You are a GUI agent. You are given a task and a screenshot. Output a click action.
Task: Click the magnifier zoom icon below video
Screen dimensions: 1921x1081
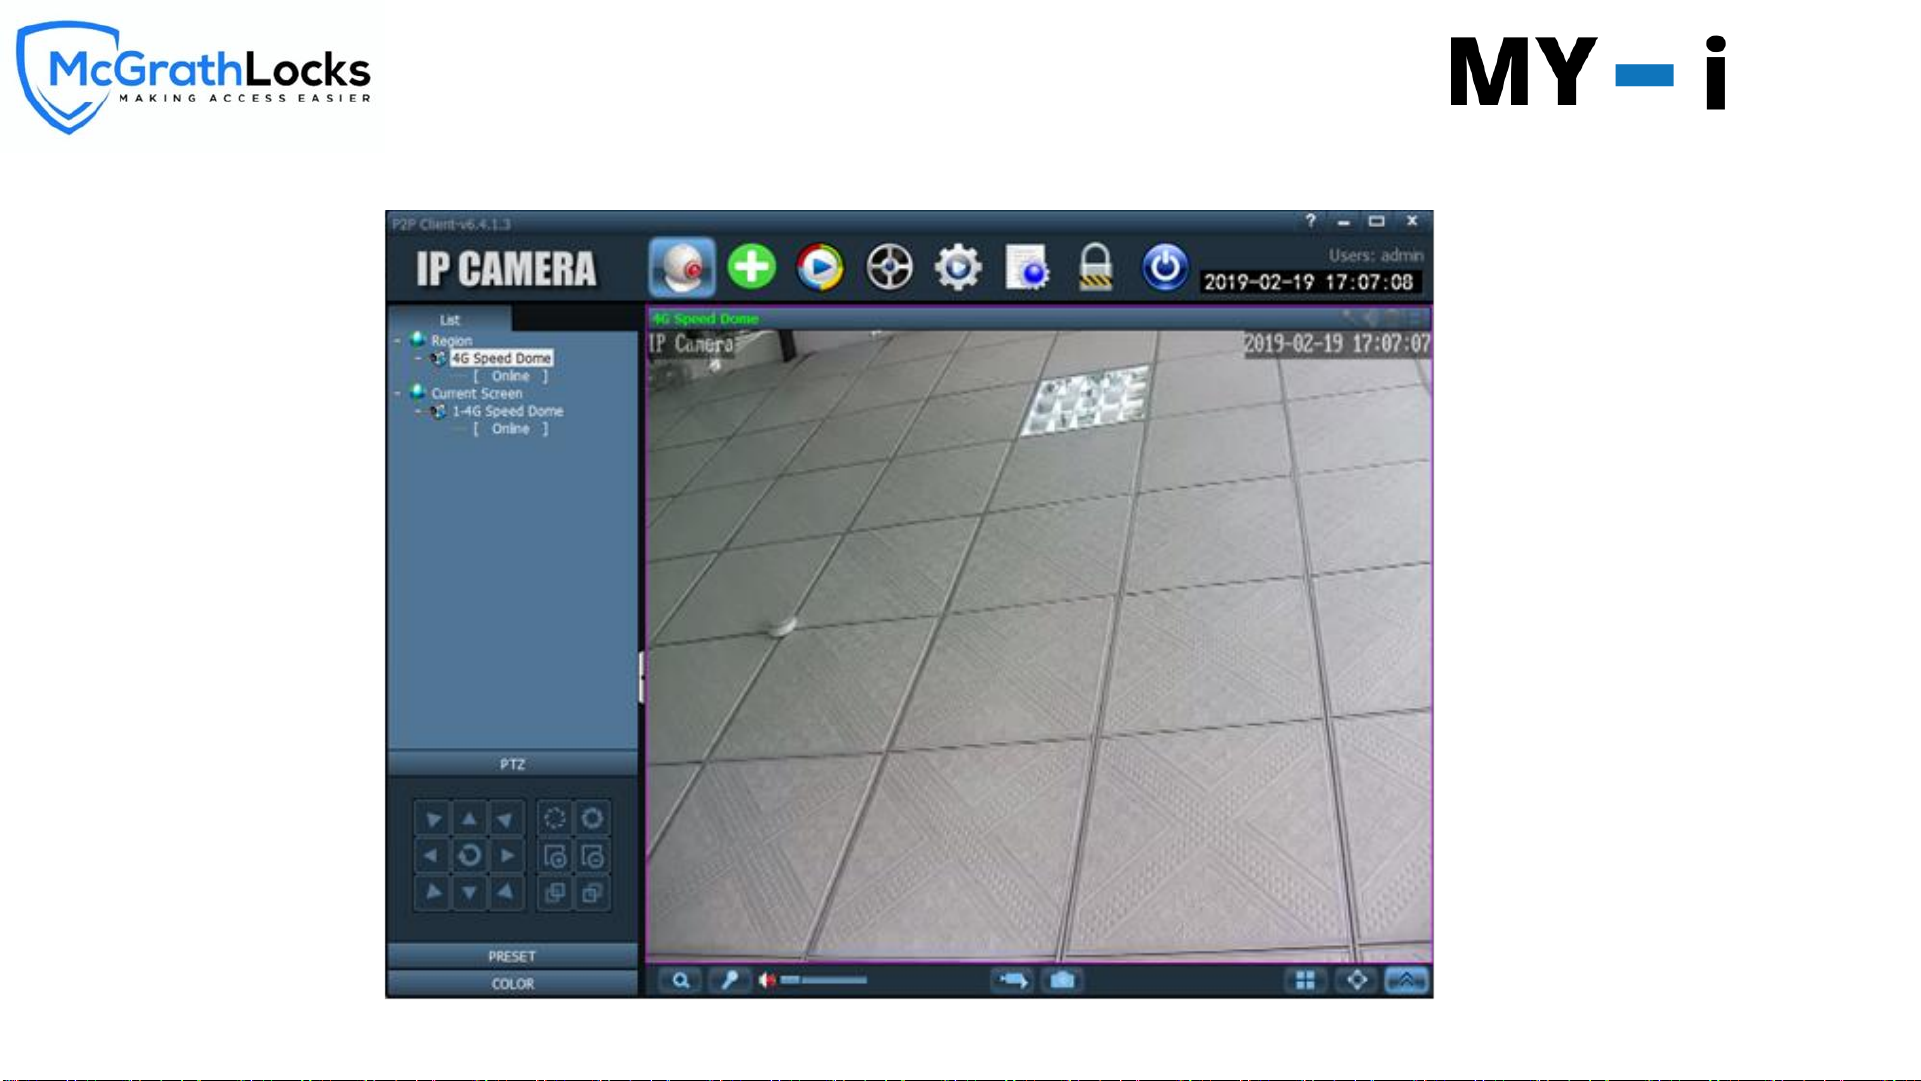click(680, 981)
